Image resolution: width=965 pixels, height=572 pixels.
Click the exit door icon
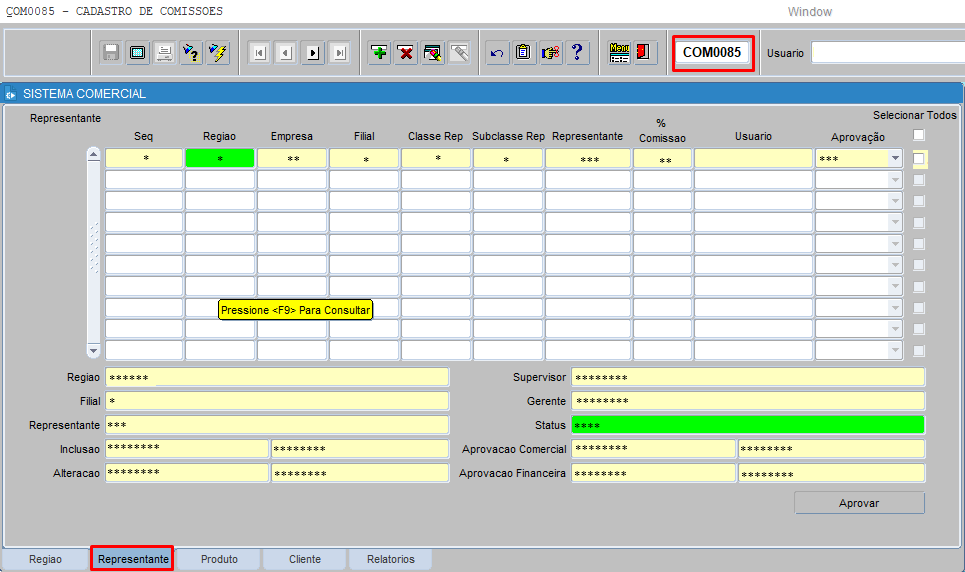pyautogui.click(x=645, y=53)
